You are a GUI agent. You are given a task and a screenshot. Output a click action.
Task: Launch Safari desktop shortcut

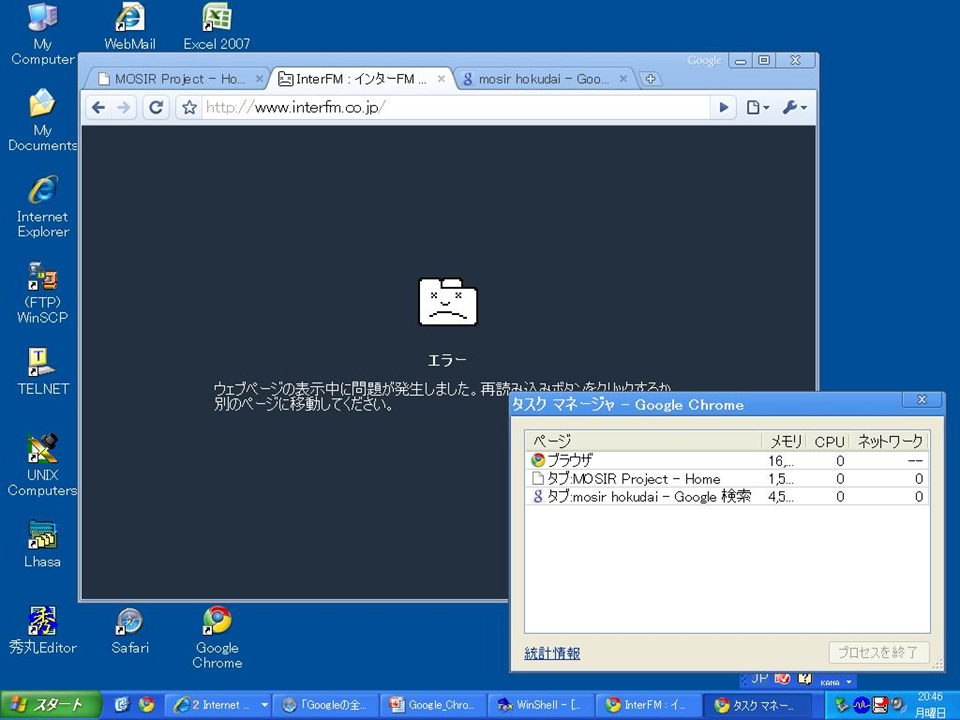[129, 631]
